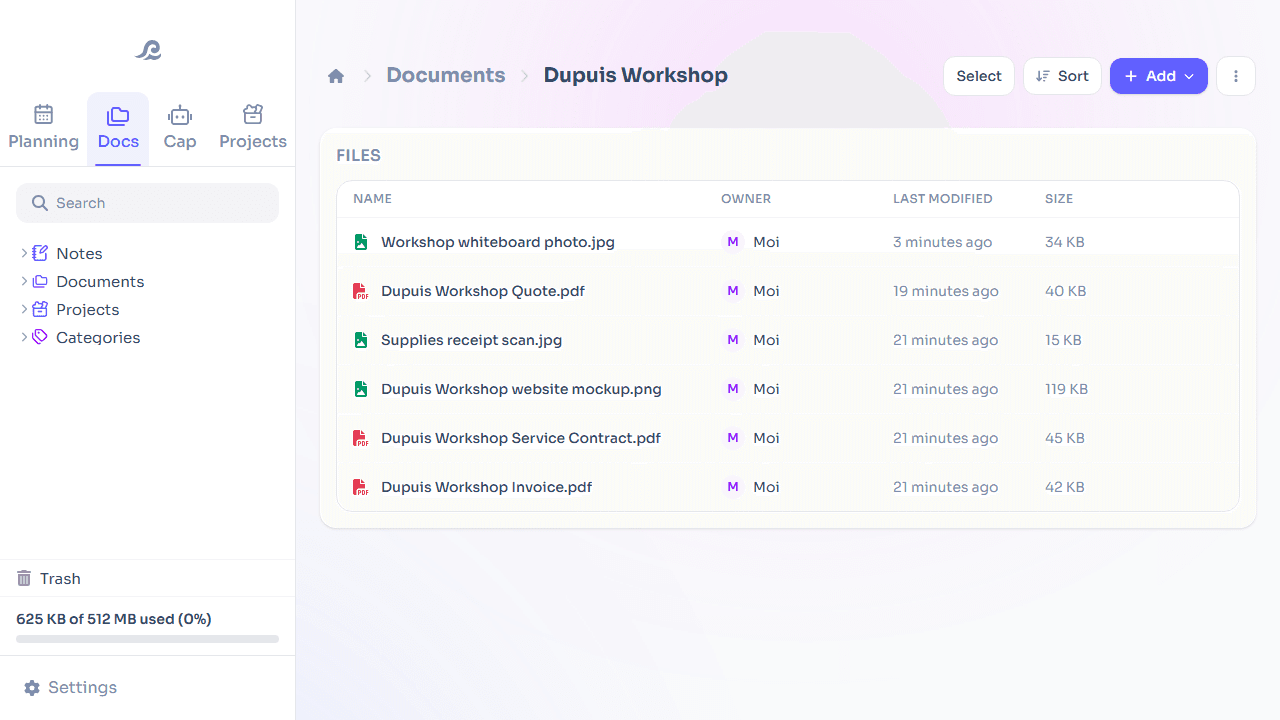
Task: Click the FILES section heading
Action: pos(359,156)
